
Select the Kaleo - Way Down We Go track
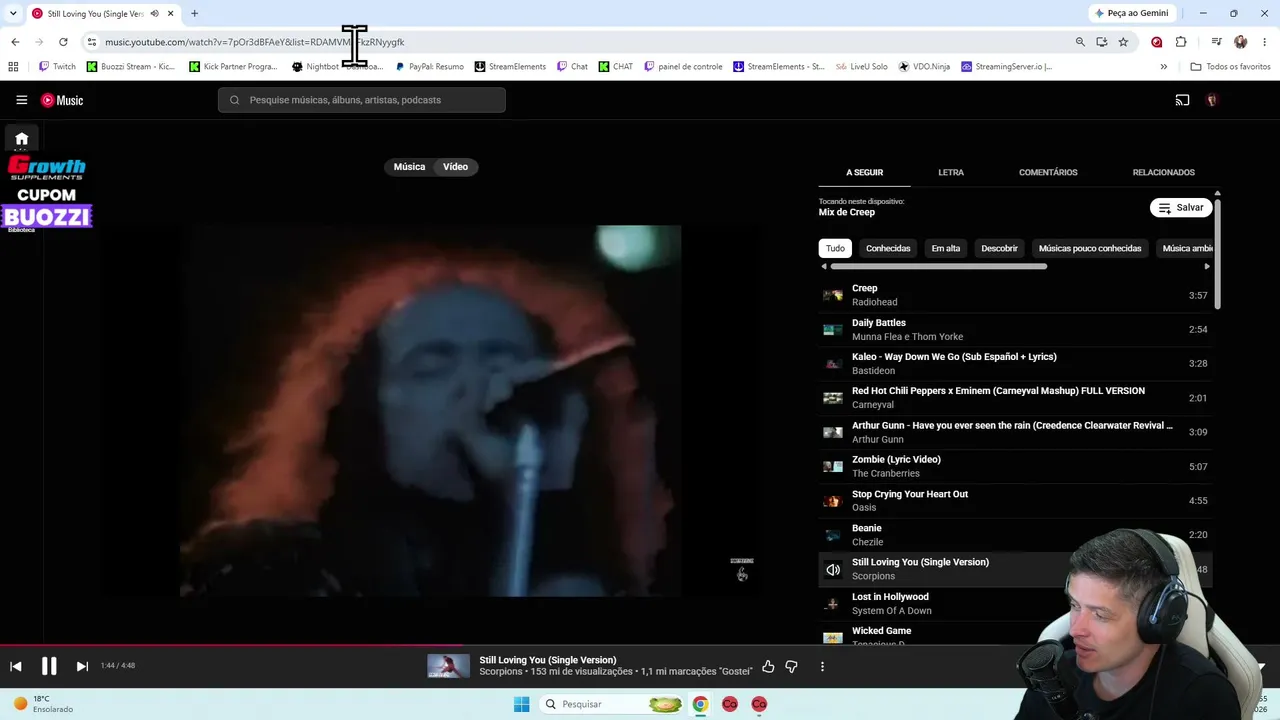click(x=1015, y=364)
